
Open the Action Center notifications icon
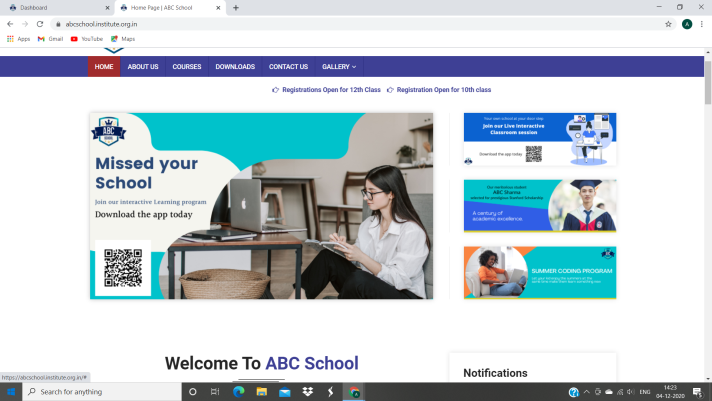click(x=697, y=391)
